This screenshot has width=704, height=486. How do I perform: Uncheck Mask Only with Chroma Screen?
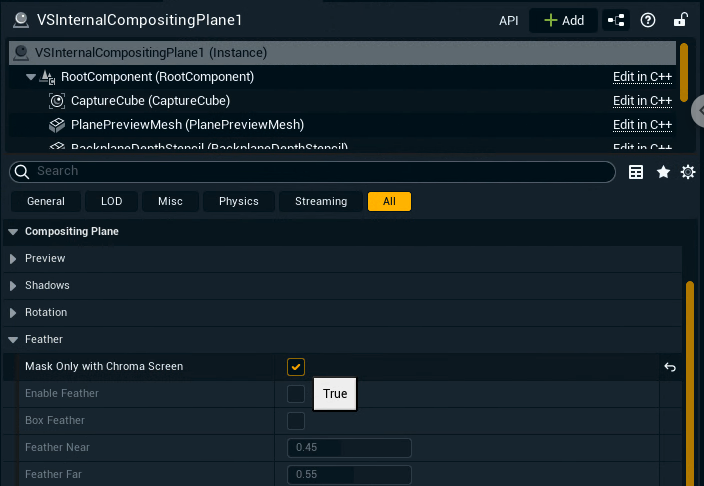tap(296, 367)
